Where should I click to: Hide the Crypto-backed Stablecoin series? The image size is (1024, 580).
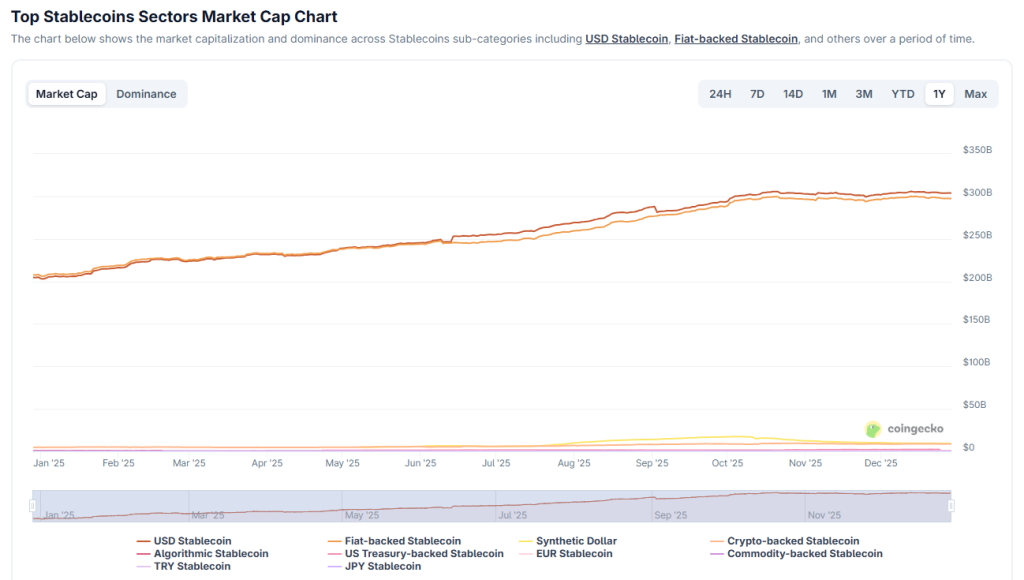(x=792, y=541)
